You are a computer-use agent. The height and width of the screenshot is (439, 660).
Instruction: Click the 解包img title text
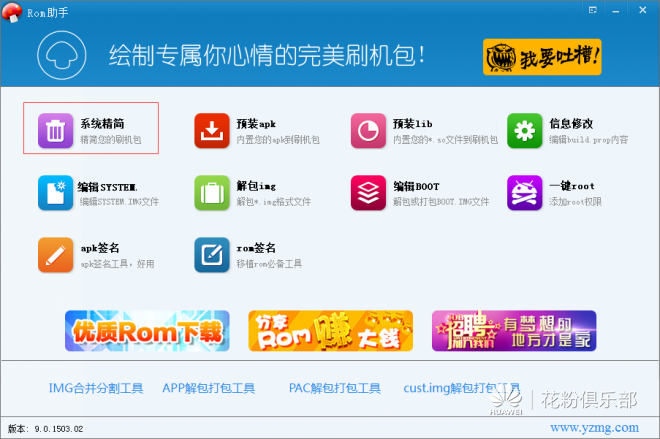pos(256,186)
